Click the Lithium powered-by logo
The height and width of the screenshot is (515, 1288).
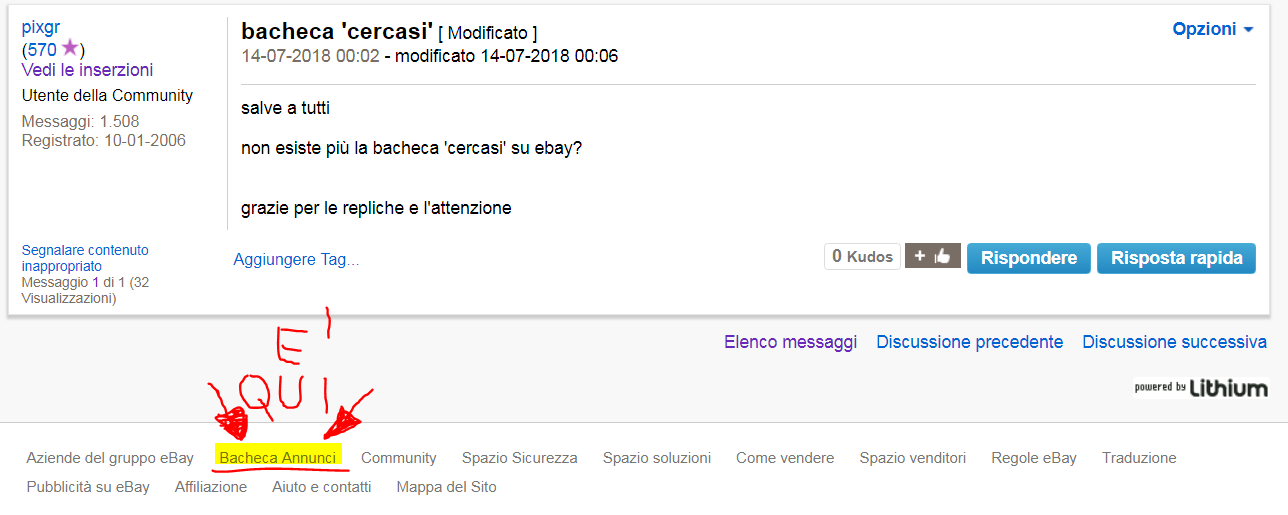(x=1201, y=388)
